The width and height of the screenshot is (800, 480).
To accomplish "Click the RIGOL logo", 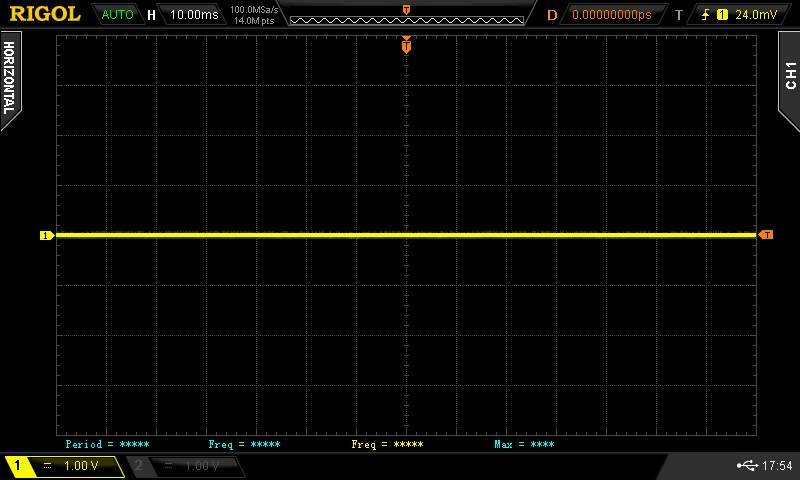I will (45, 14).
